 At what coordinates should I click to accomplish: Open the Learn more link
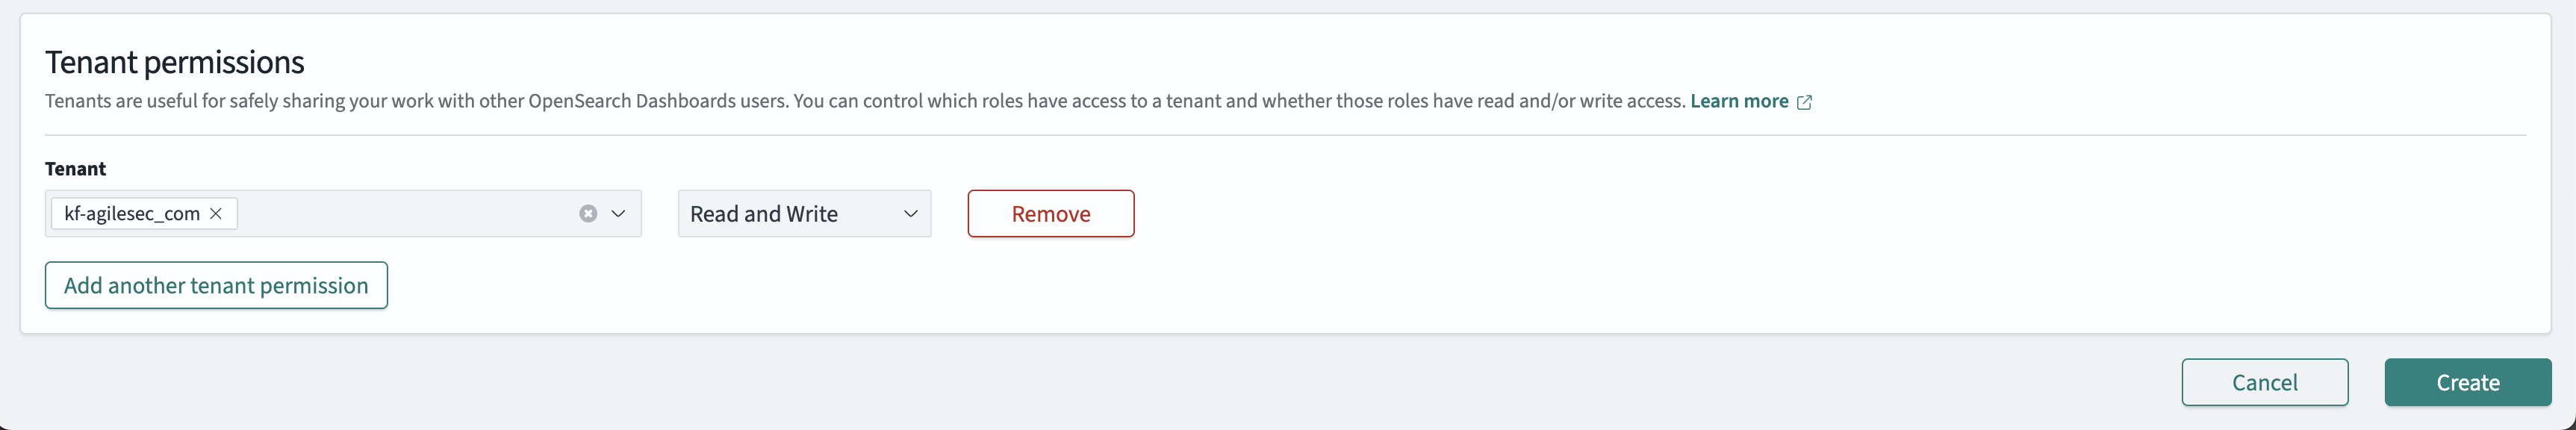(1738, 101)
